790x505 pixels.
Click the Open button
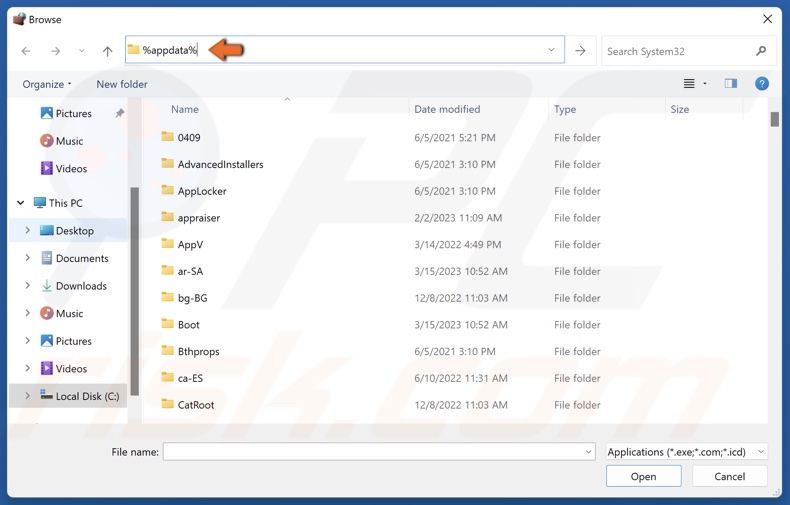click(x=643, y=476)
